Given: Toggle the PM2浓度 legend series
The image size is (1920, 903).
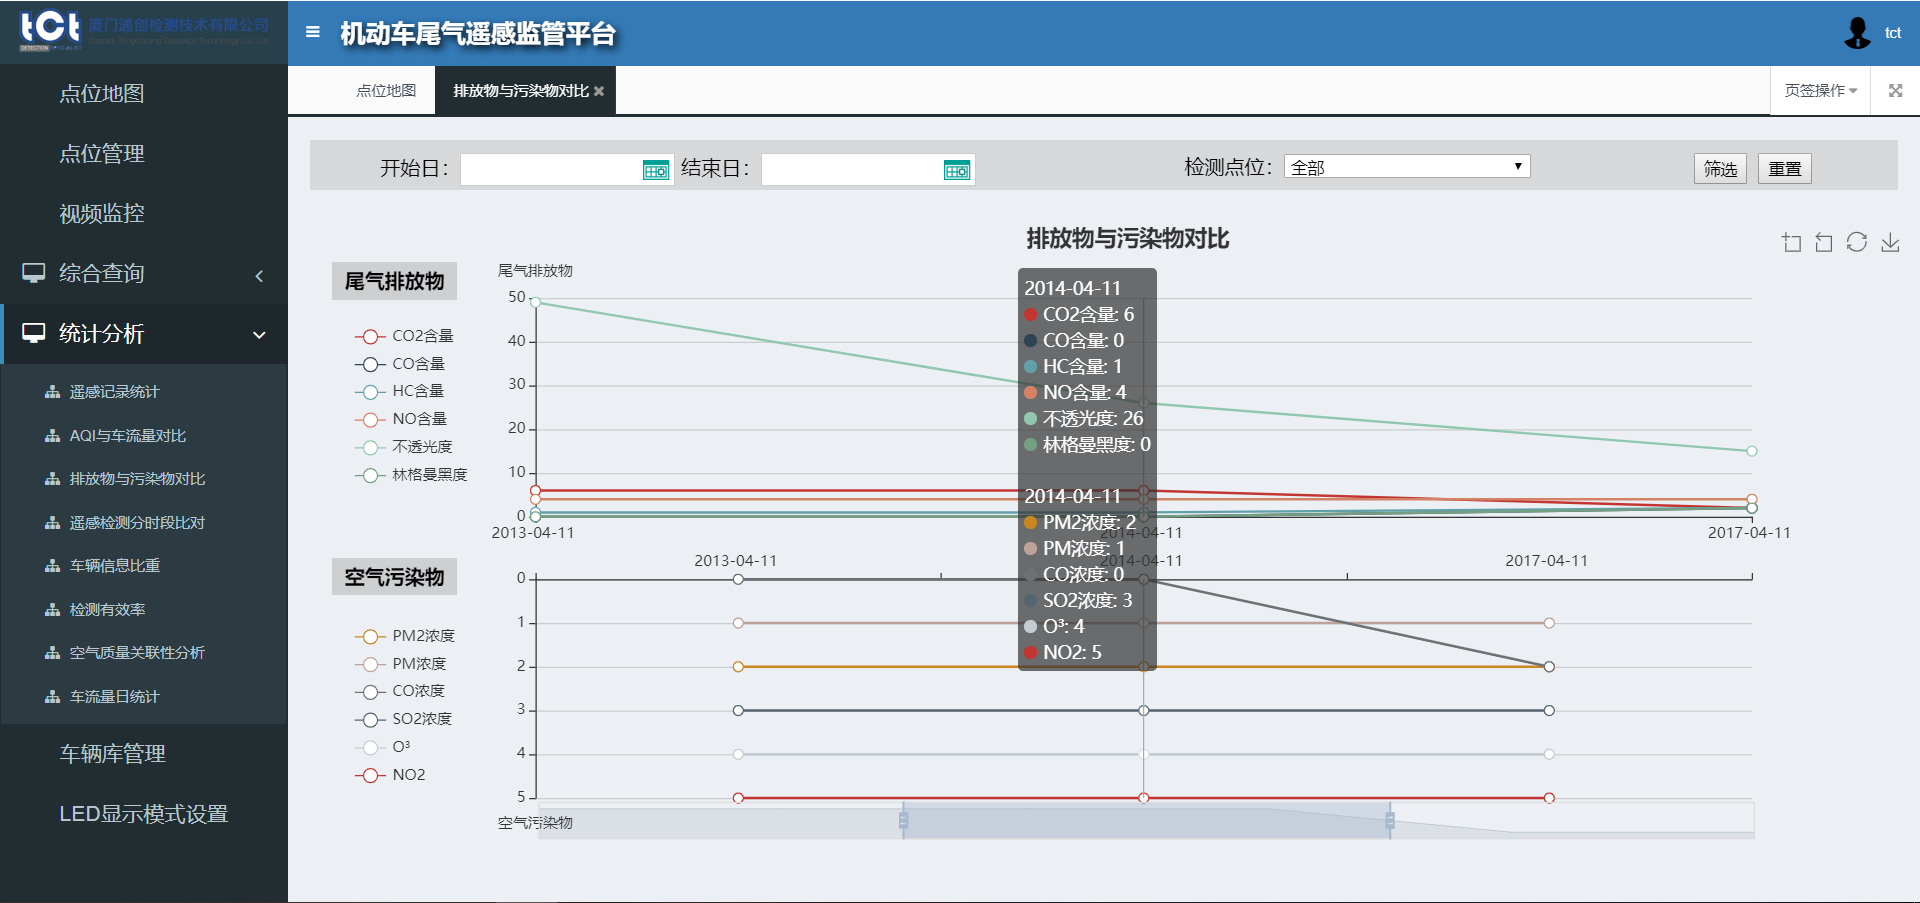Looking at the screenshot, I should (x=405, y=636).
